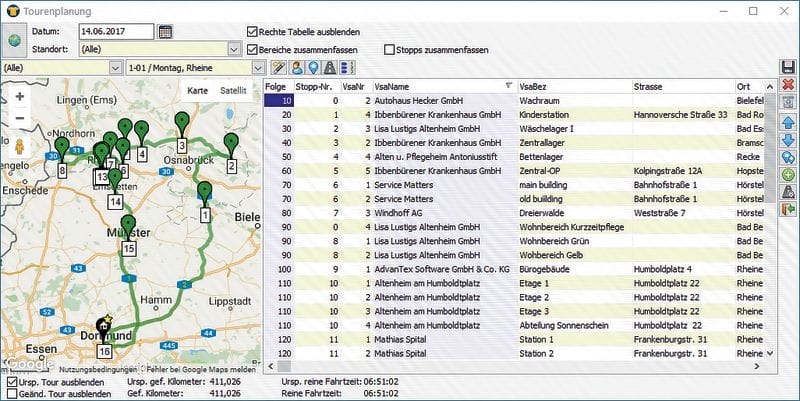Screen dimensions: 800x401
Task: Click into the Datum field 14.06.2017
Action: point(116,32)
